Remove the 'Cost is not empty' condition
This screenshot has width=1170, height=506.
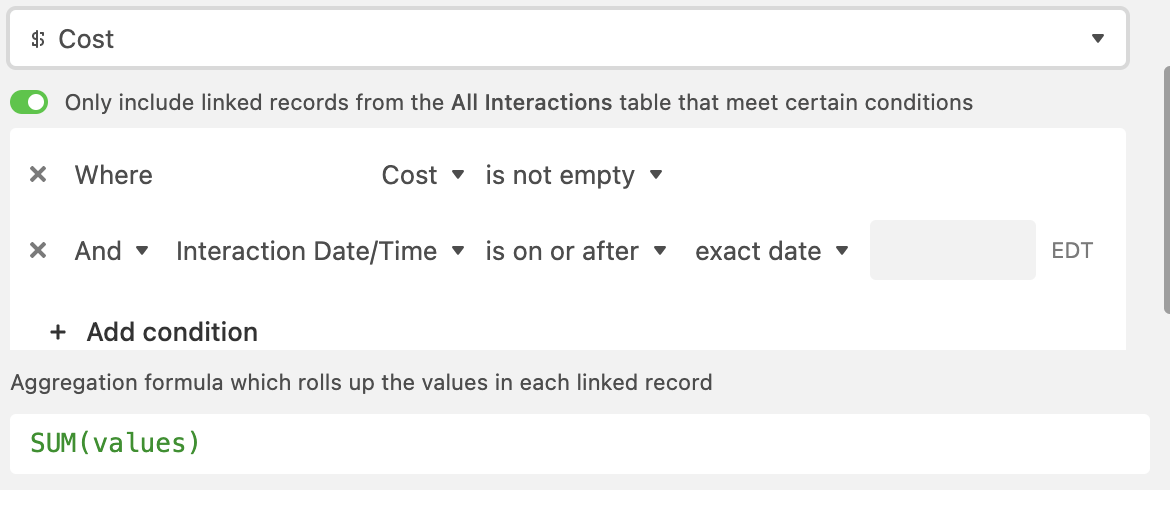(38, 175)
